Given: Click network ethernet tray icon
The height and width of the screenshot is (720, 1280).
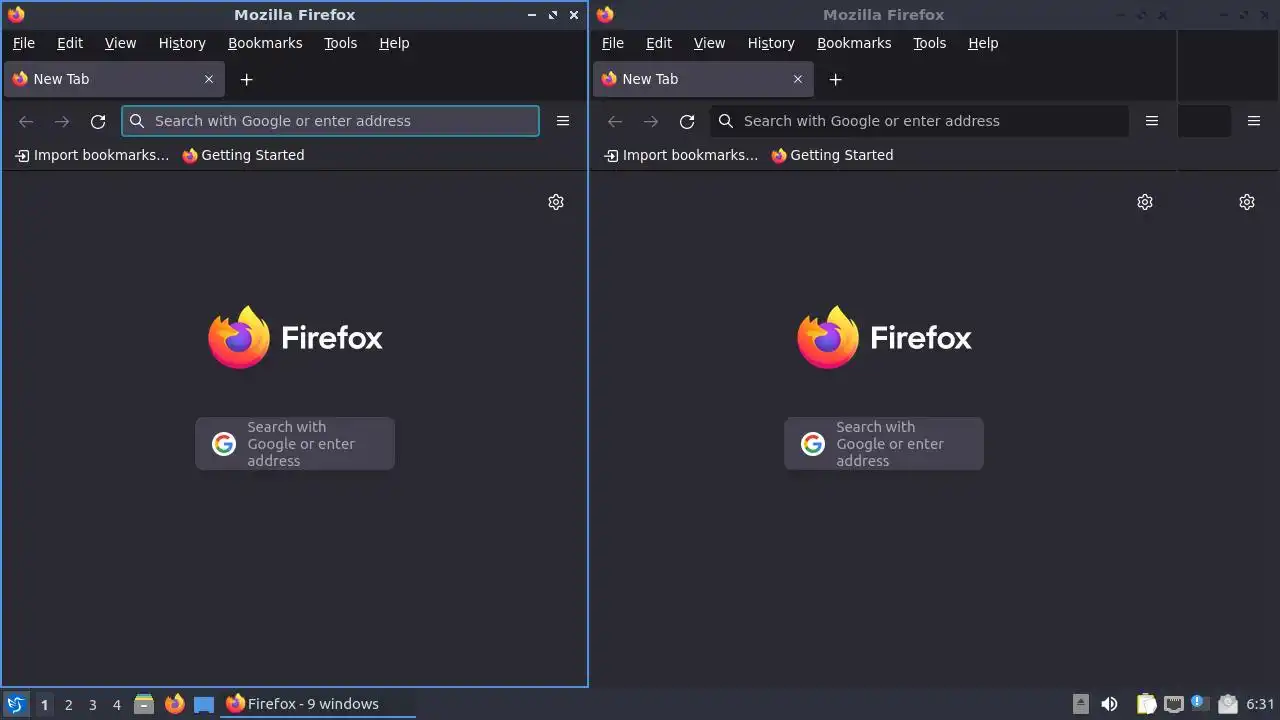Looking at the screenshot, I should [1173, 704].
